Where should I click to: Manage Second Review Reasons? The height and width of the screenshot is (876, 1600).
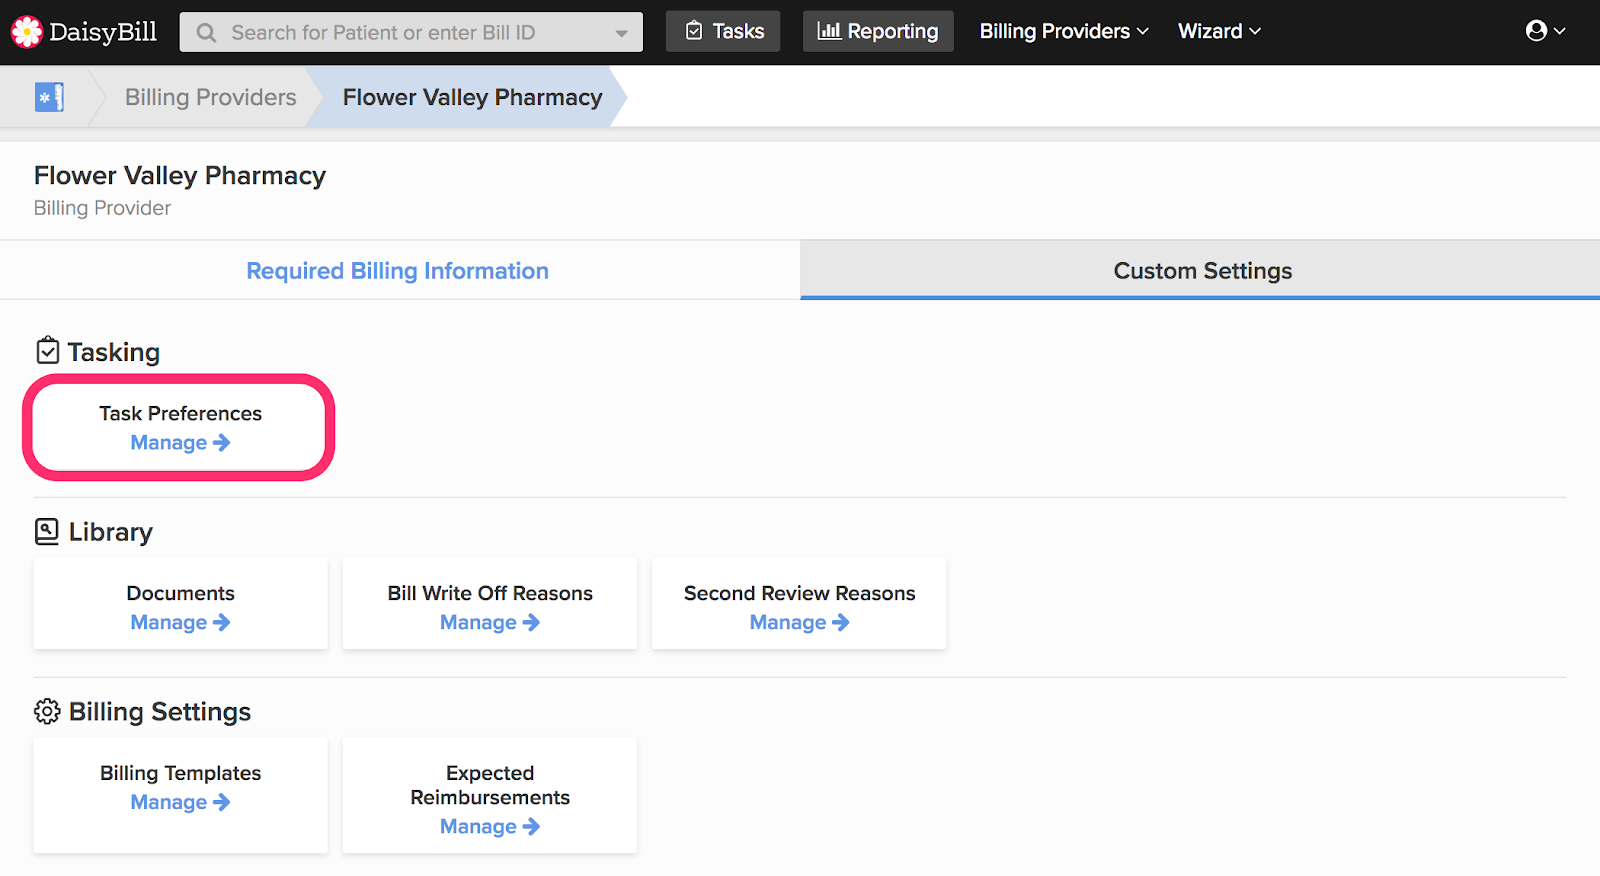pos(800,623)
